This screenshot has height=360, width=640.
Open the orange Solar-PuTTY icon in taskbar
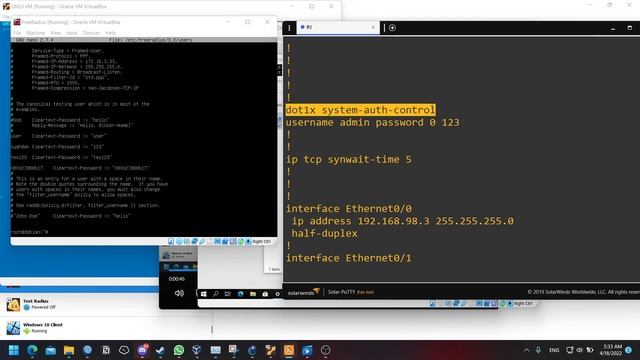tap(289, 350)
